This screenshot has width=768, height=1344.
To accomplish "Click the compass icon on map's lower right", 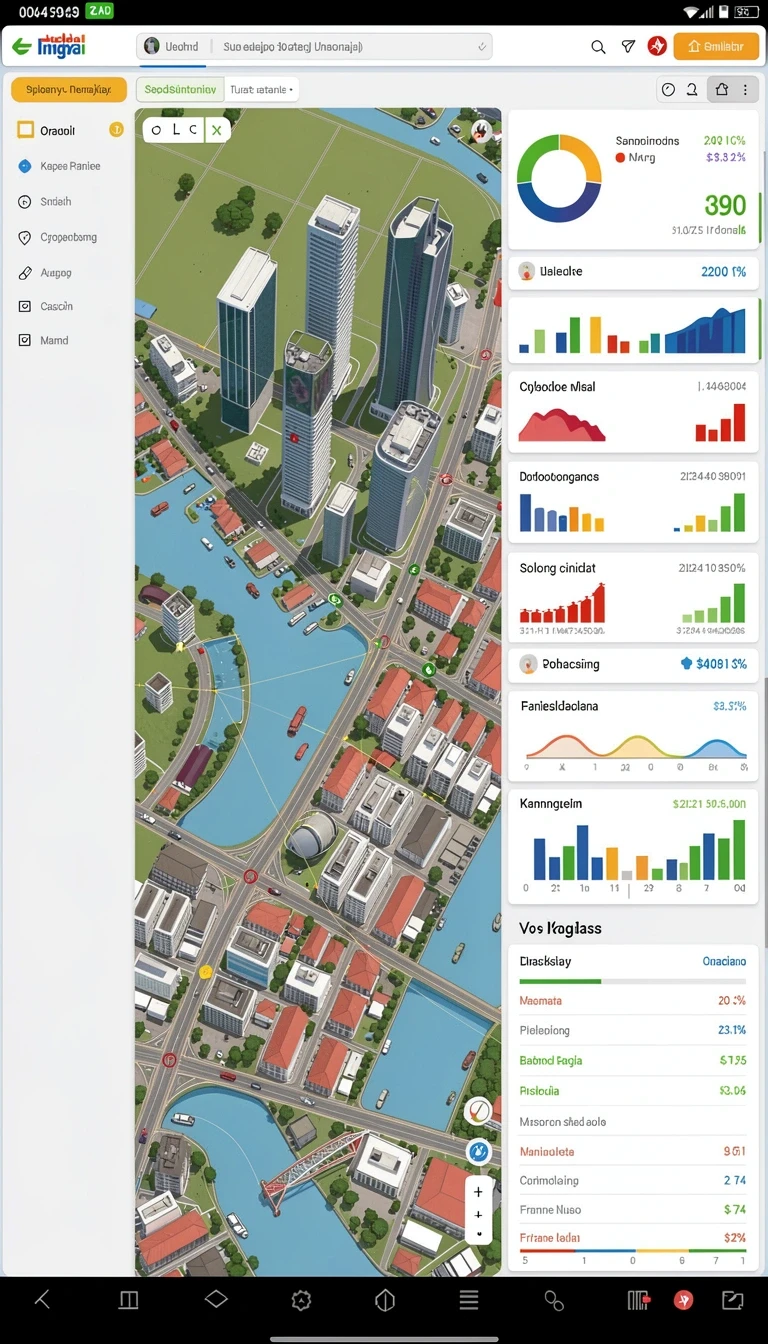I will 479,1109.
